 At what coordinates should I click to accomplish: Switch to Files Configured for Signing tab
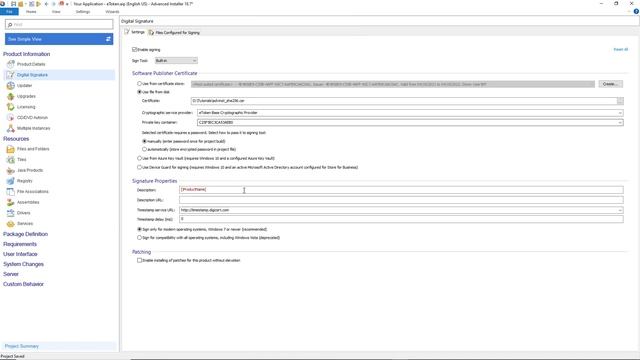(x=174, y=32)
